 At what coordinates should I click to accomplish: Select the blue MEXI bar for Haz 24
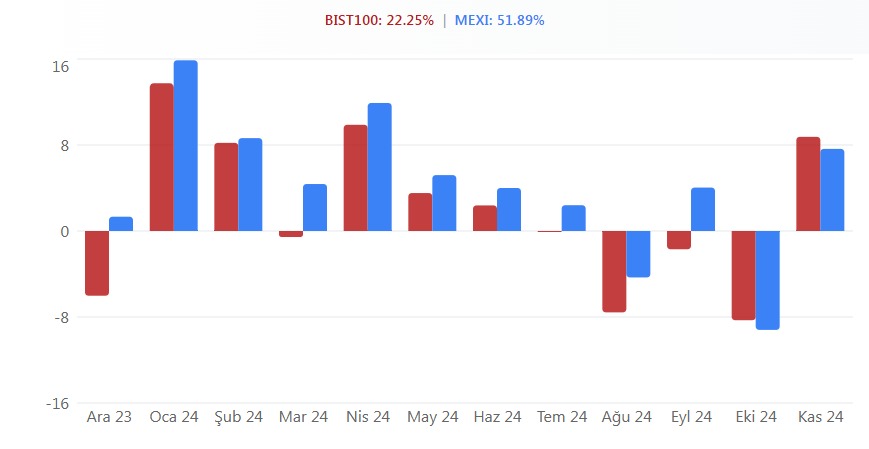509,210
